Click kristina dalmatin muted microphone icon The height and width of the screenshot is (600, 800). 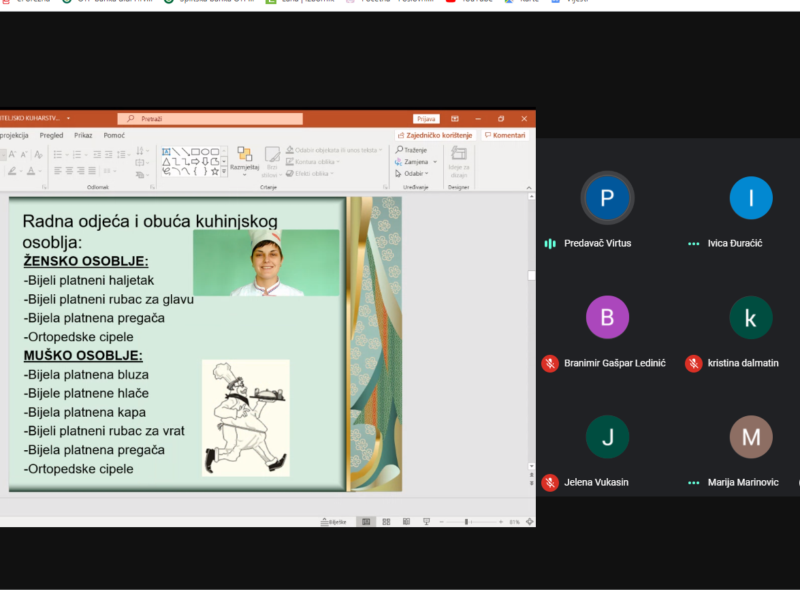[x=693, y=363]
